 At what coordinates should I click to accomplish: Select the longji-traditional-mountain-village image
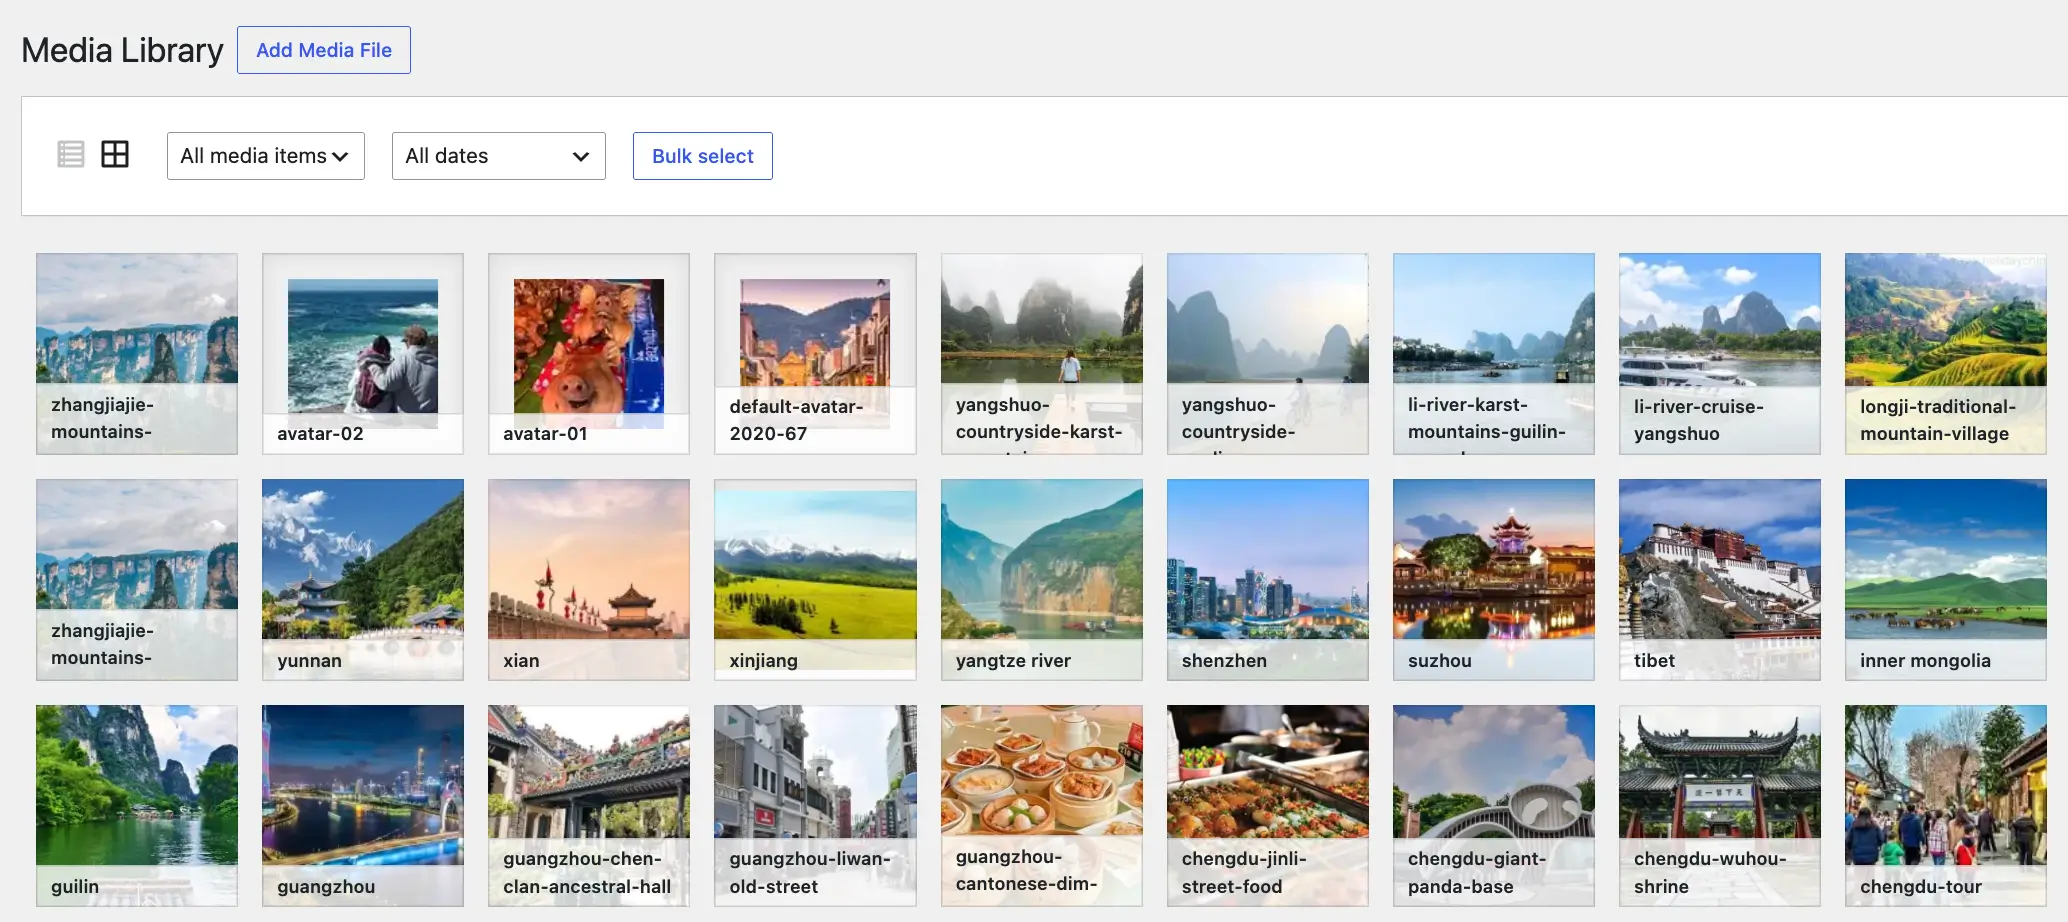[1946, 354]
